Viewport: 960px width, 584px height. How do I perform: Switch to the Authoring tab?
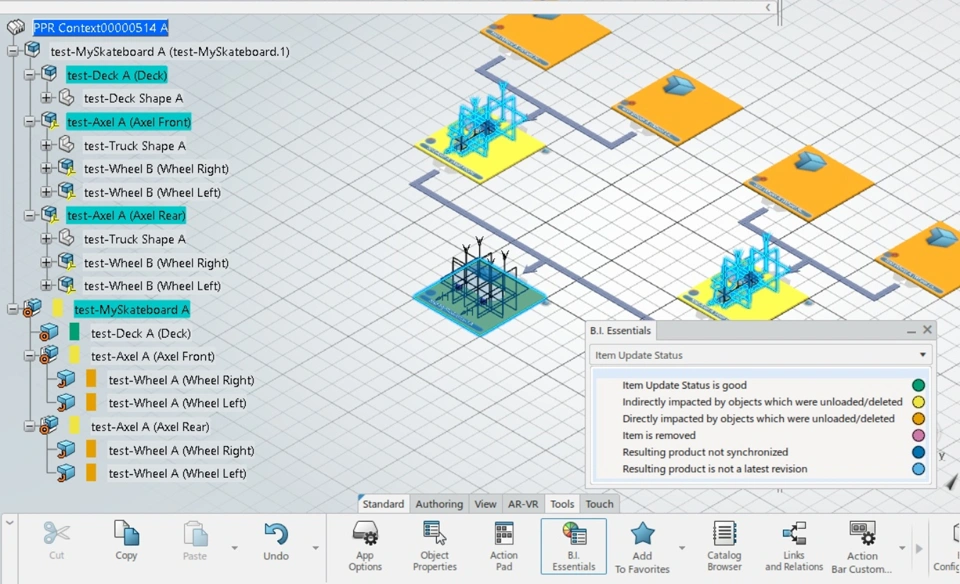click(439, 504)
